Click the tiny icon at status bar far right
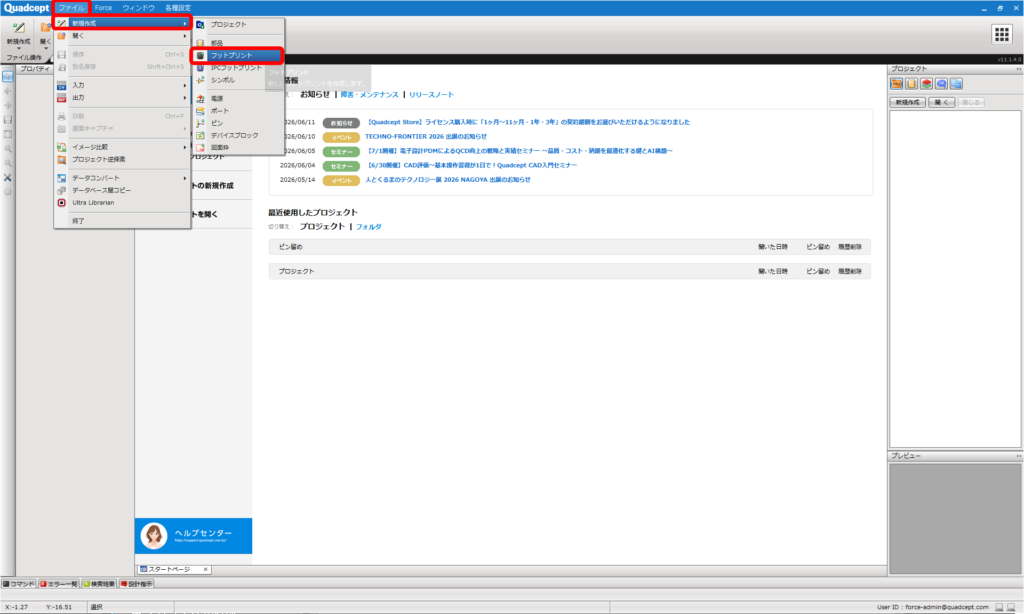This screenshot has height=614, width=1024. click(x=1011, y=607)
